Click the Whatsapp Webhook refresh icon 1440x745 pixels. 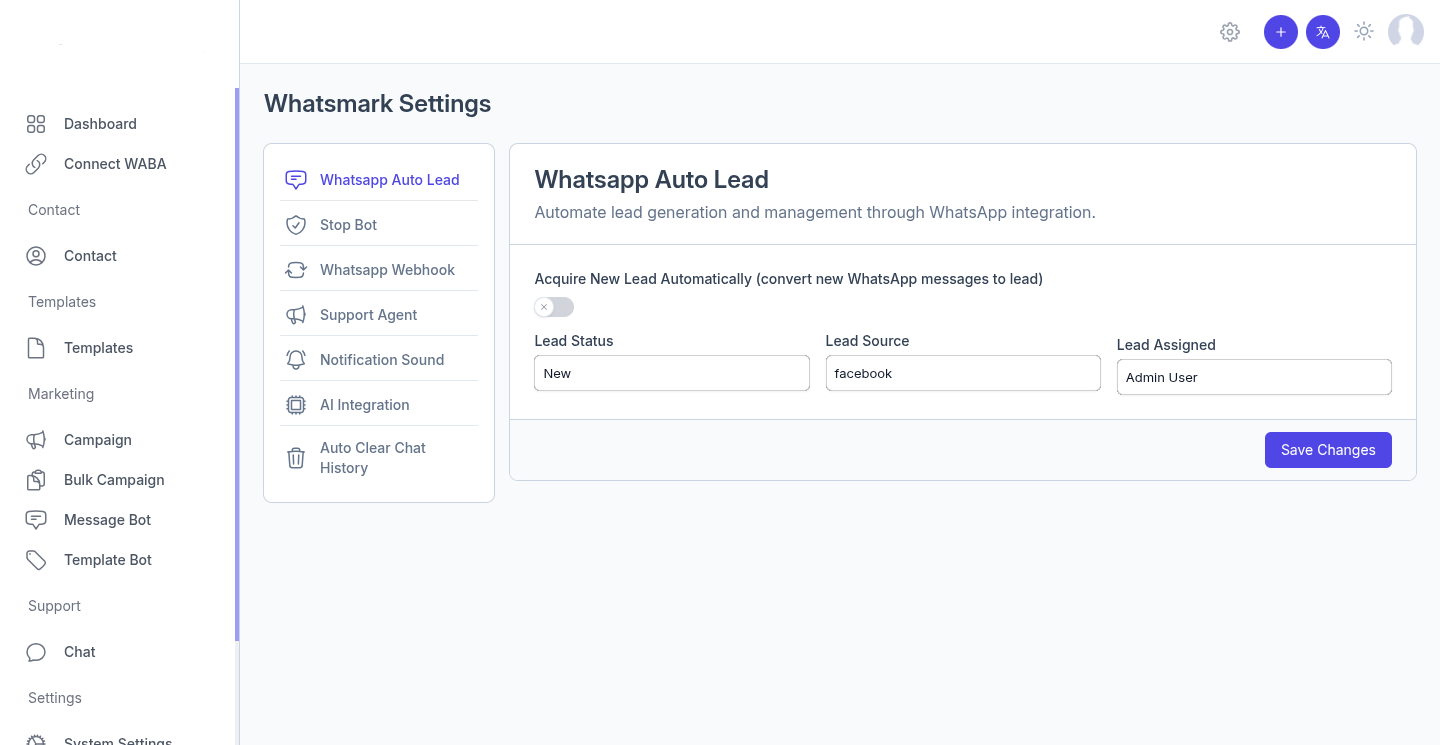click(296, 270)
